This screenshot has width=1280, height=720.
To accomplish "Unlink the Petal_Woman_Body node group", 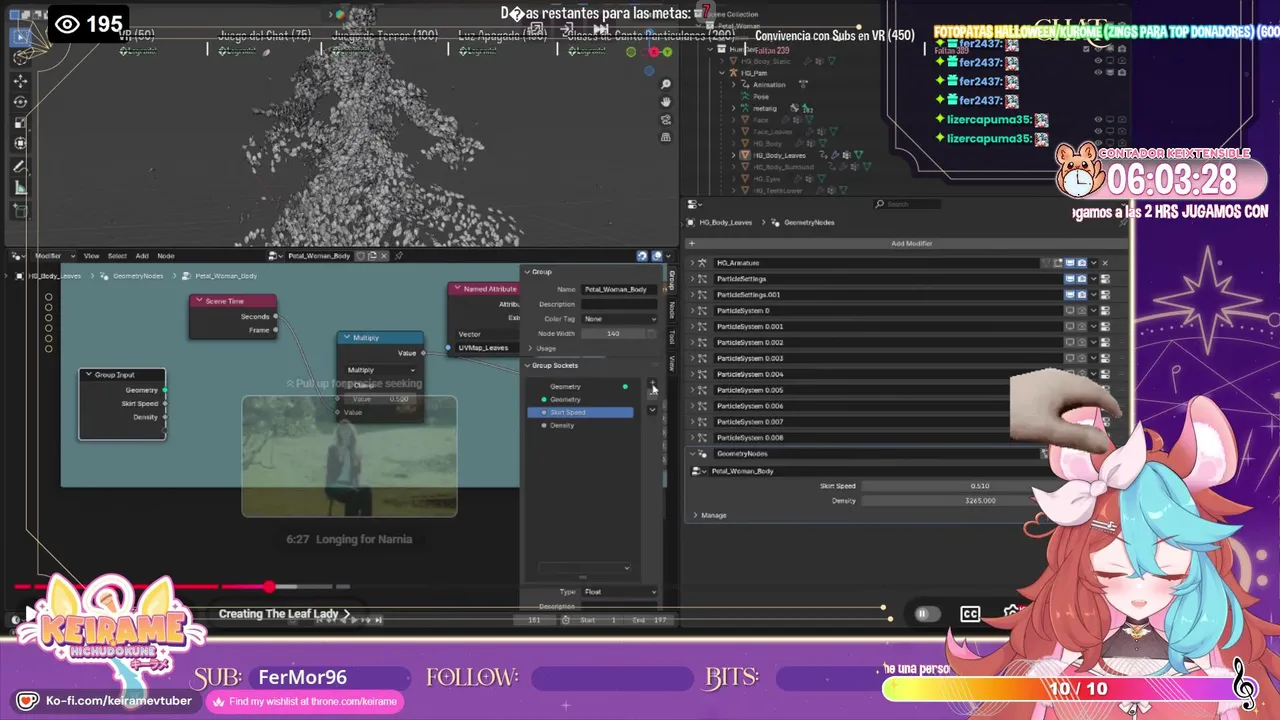I will pyautogui.click(x=383, y=256).
